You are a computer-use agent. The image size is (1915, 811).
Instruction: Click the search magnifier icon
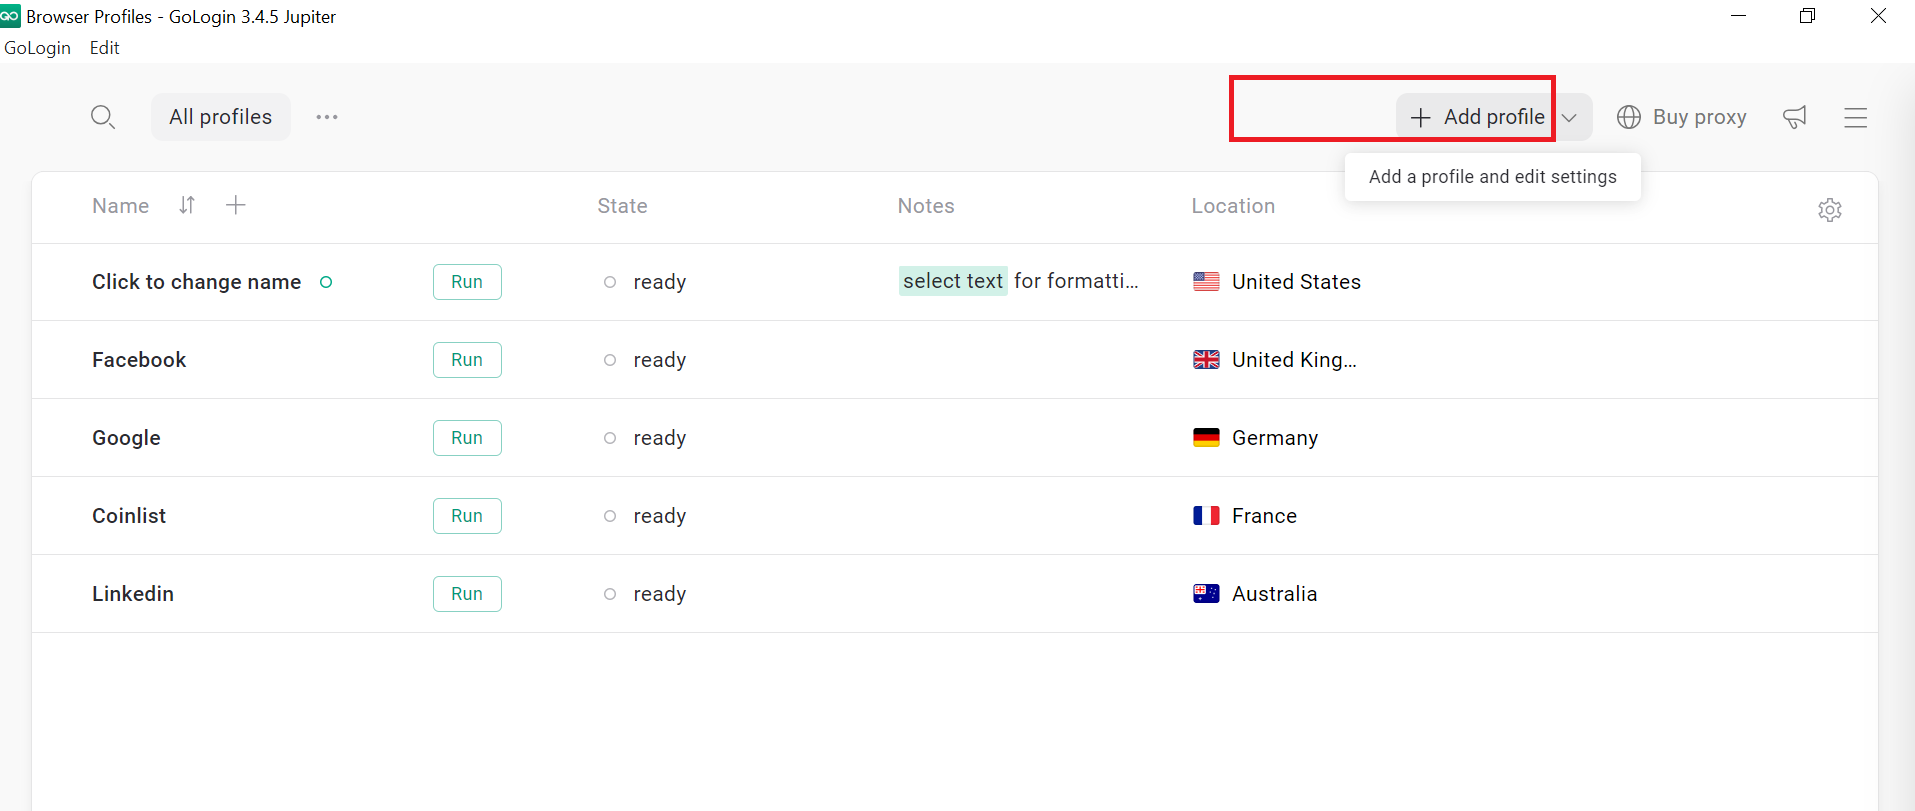pos(103,117)
